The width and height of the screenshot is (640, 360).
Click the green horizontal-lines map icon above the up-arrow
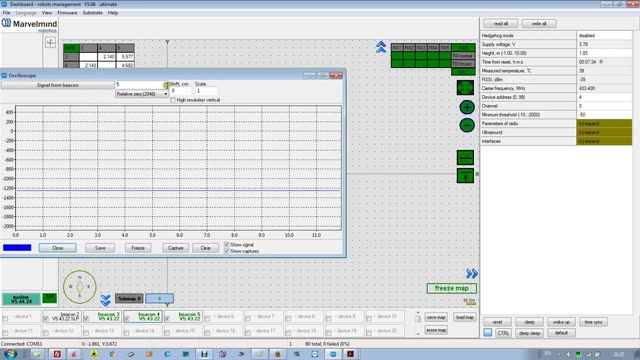pos(465,158)
